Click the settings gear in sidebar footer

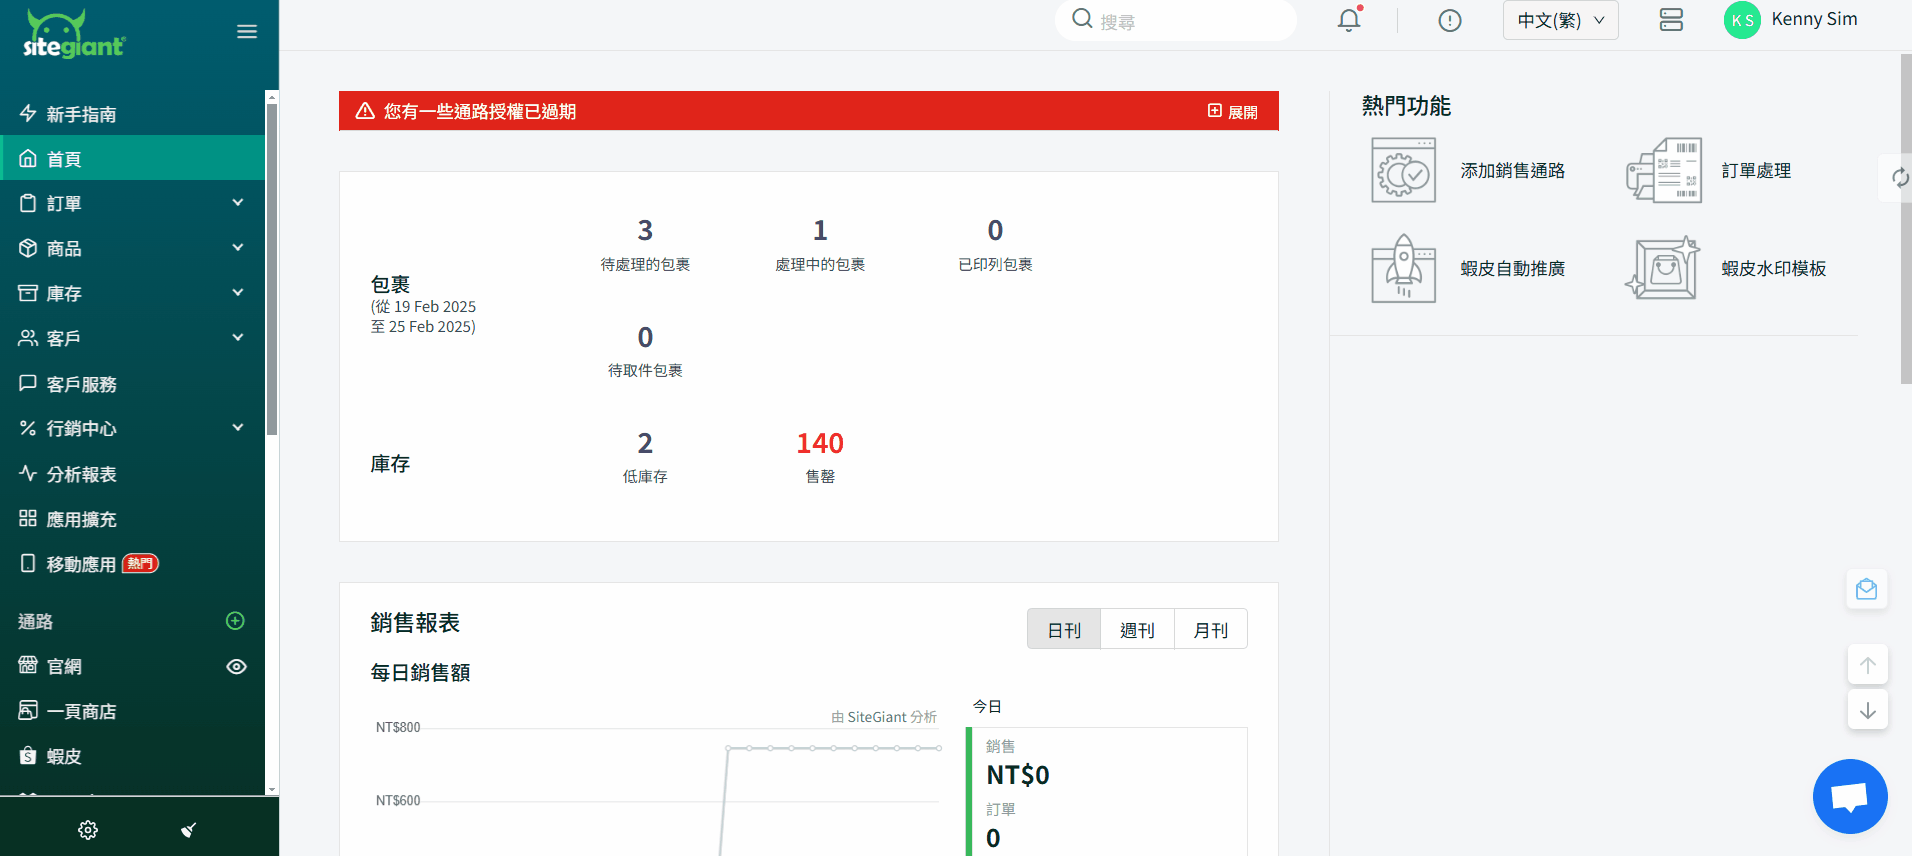click(x=88, y=830)
